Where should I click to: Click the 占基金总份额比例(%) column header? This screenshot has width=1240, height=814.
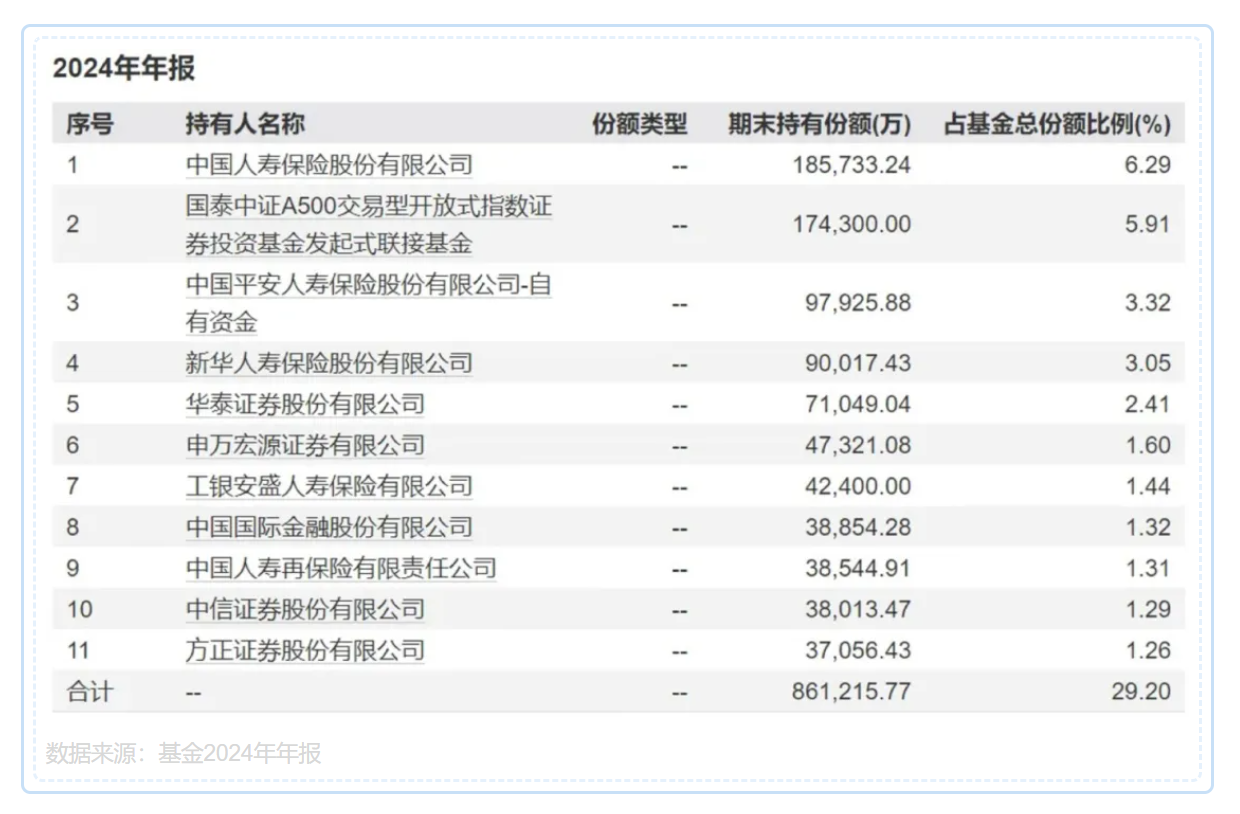pyautogui.click(x=1057, y=124)
